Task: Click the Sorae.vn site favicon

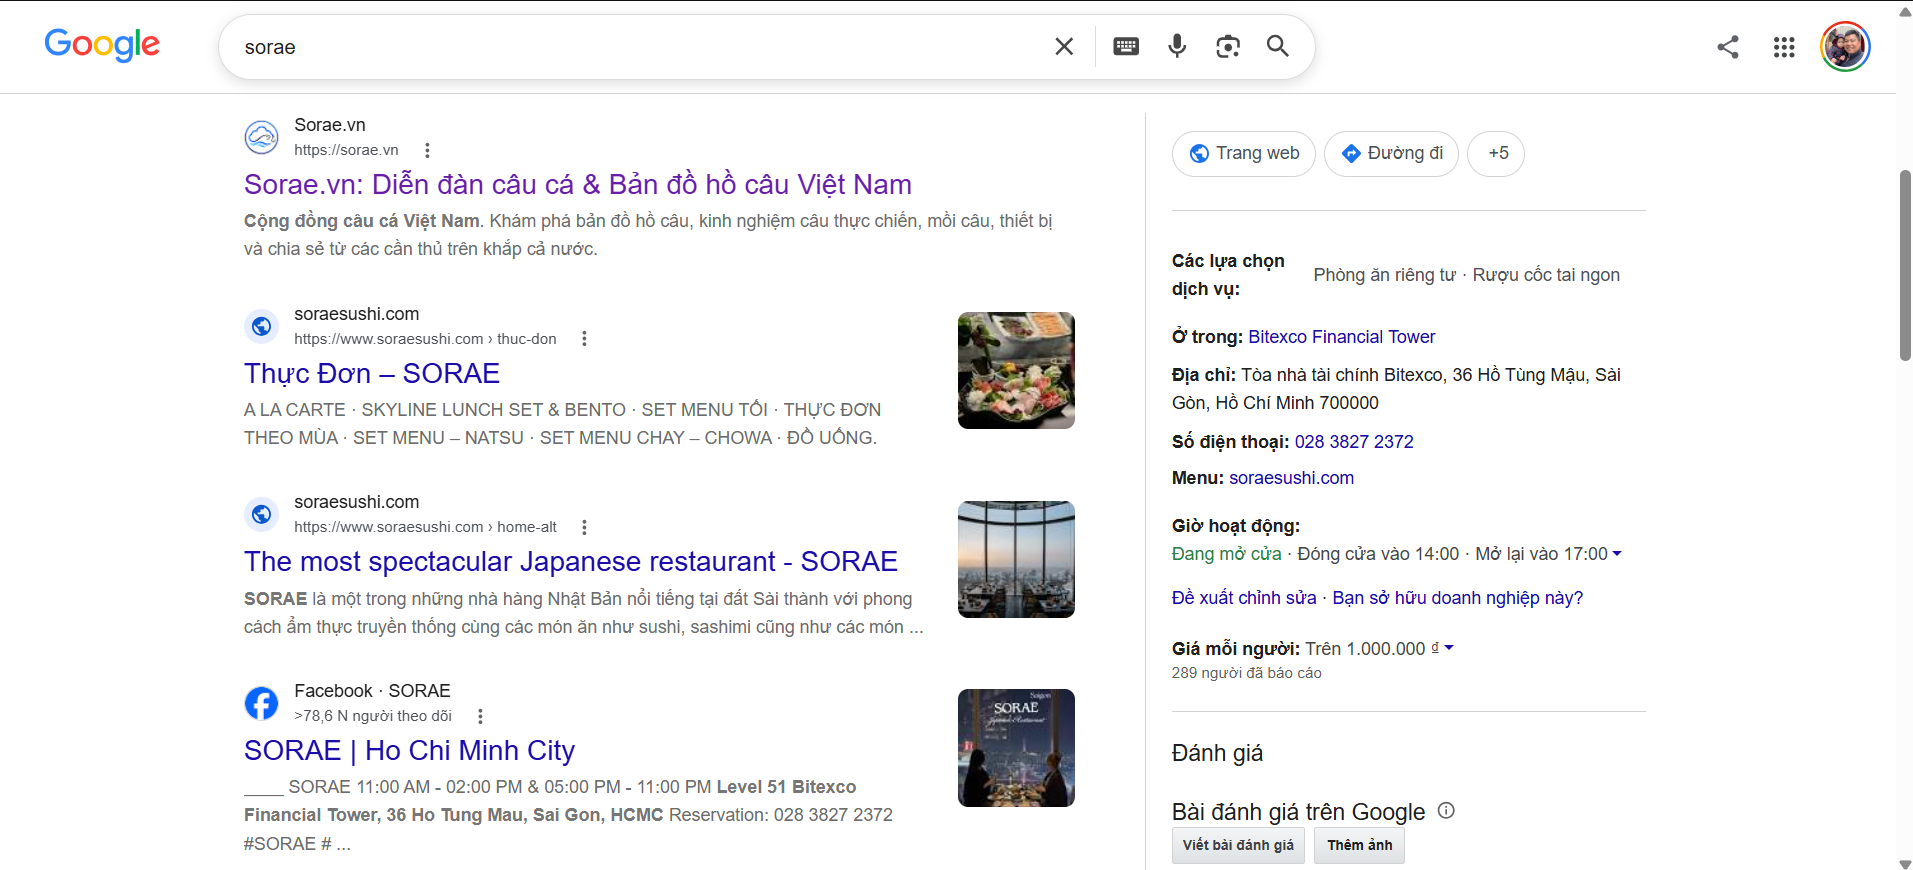Action: [262, 137]
